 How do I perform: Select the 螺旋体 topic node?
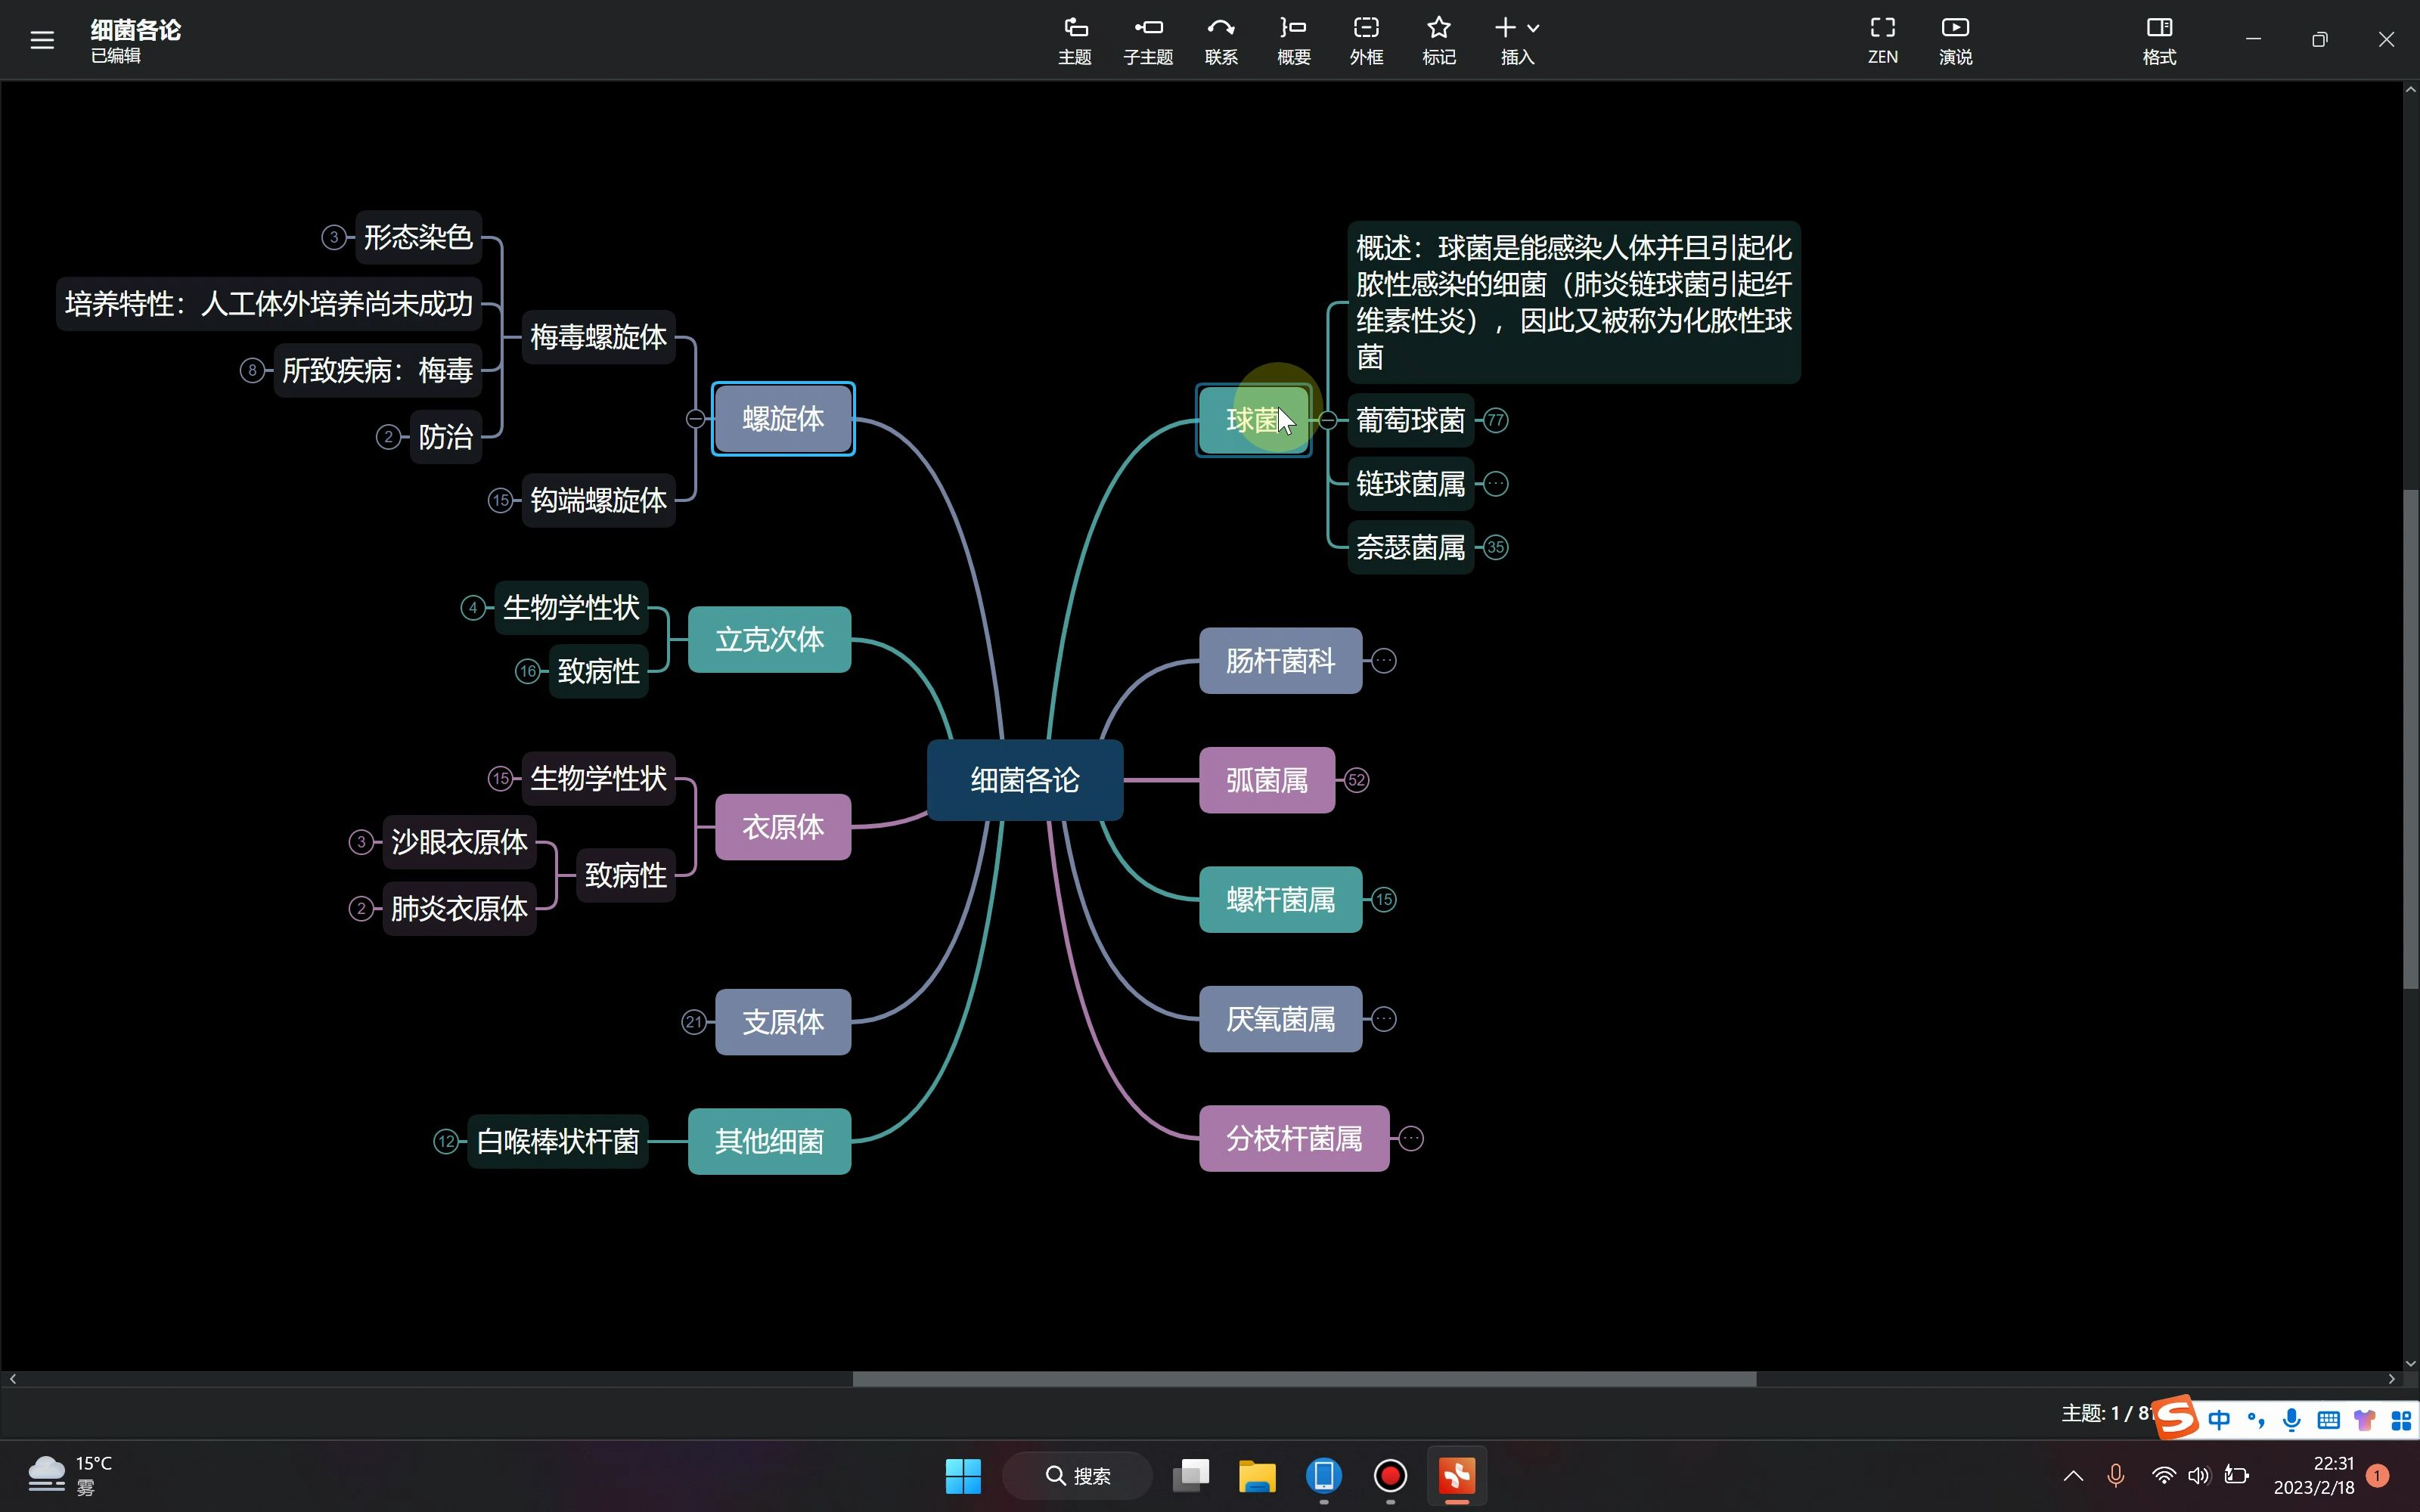(783, 419)
